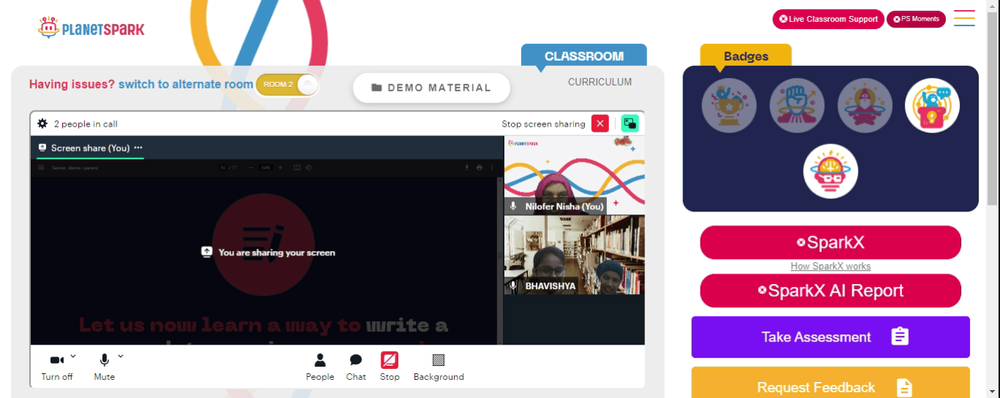This screenshot has height=398, width=1000.
Task: Click the shared PDF download icon
Action: point(466,168)
